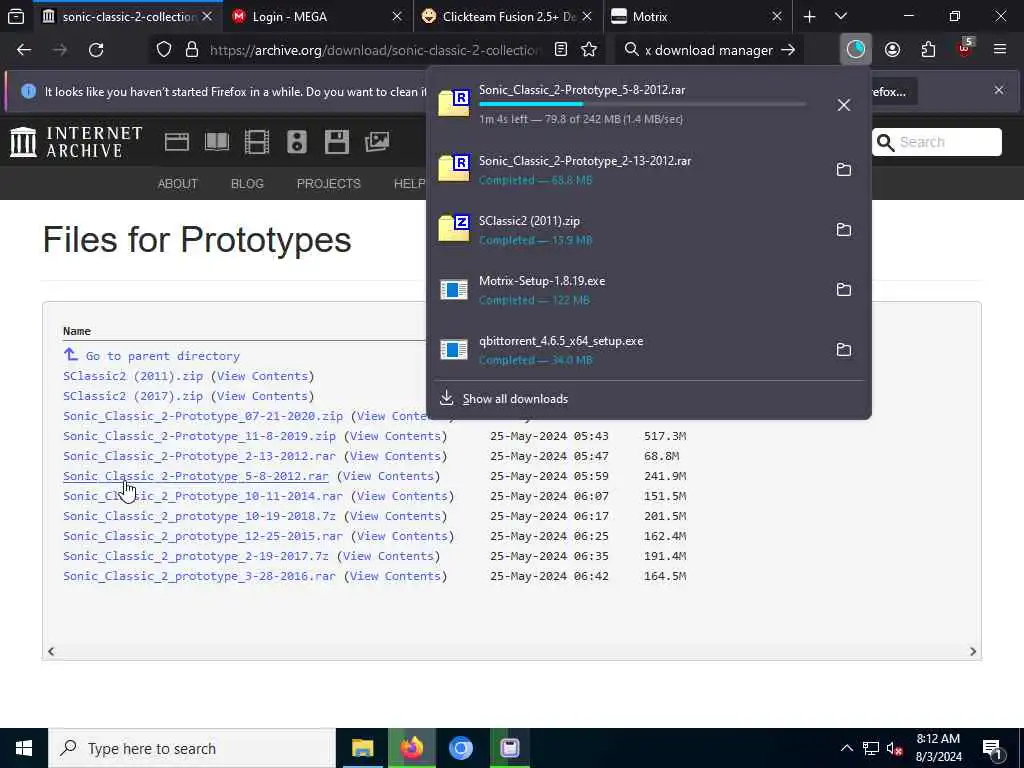Open the volume control in tray
The height and width of the screenshot is (768, 1024).
tap(894, 748)
